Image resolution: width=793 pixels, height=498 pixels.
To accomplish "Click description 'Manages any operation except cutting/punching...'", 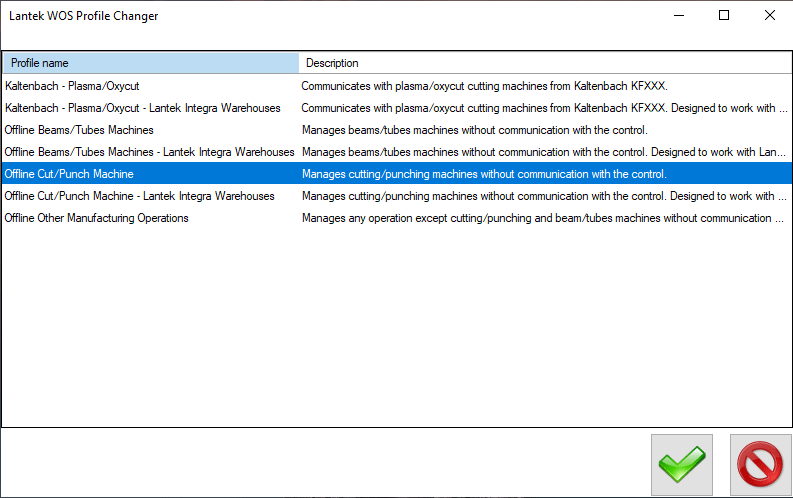I will [543, 218].
